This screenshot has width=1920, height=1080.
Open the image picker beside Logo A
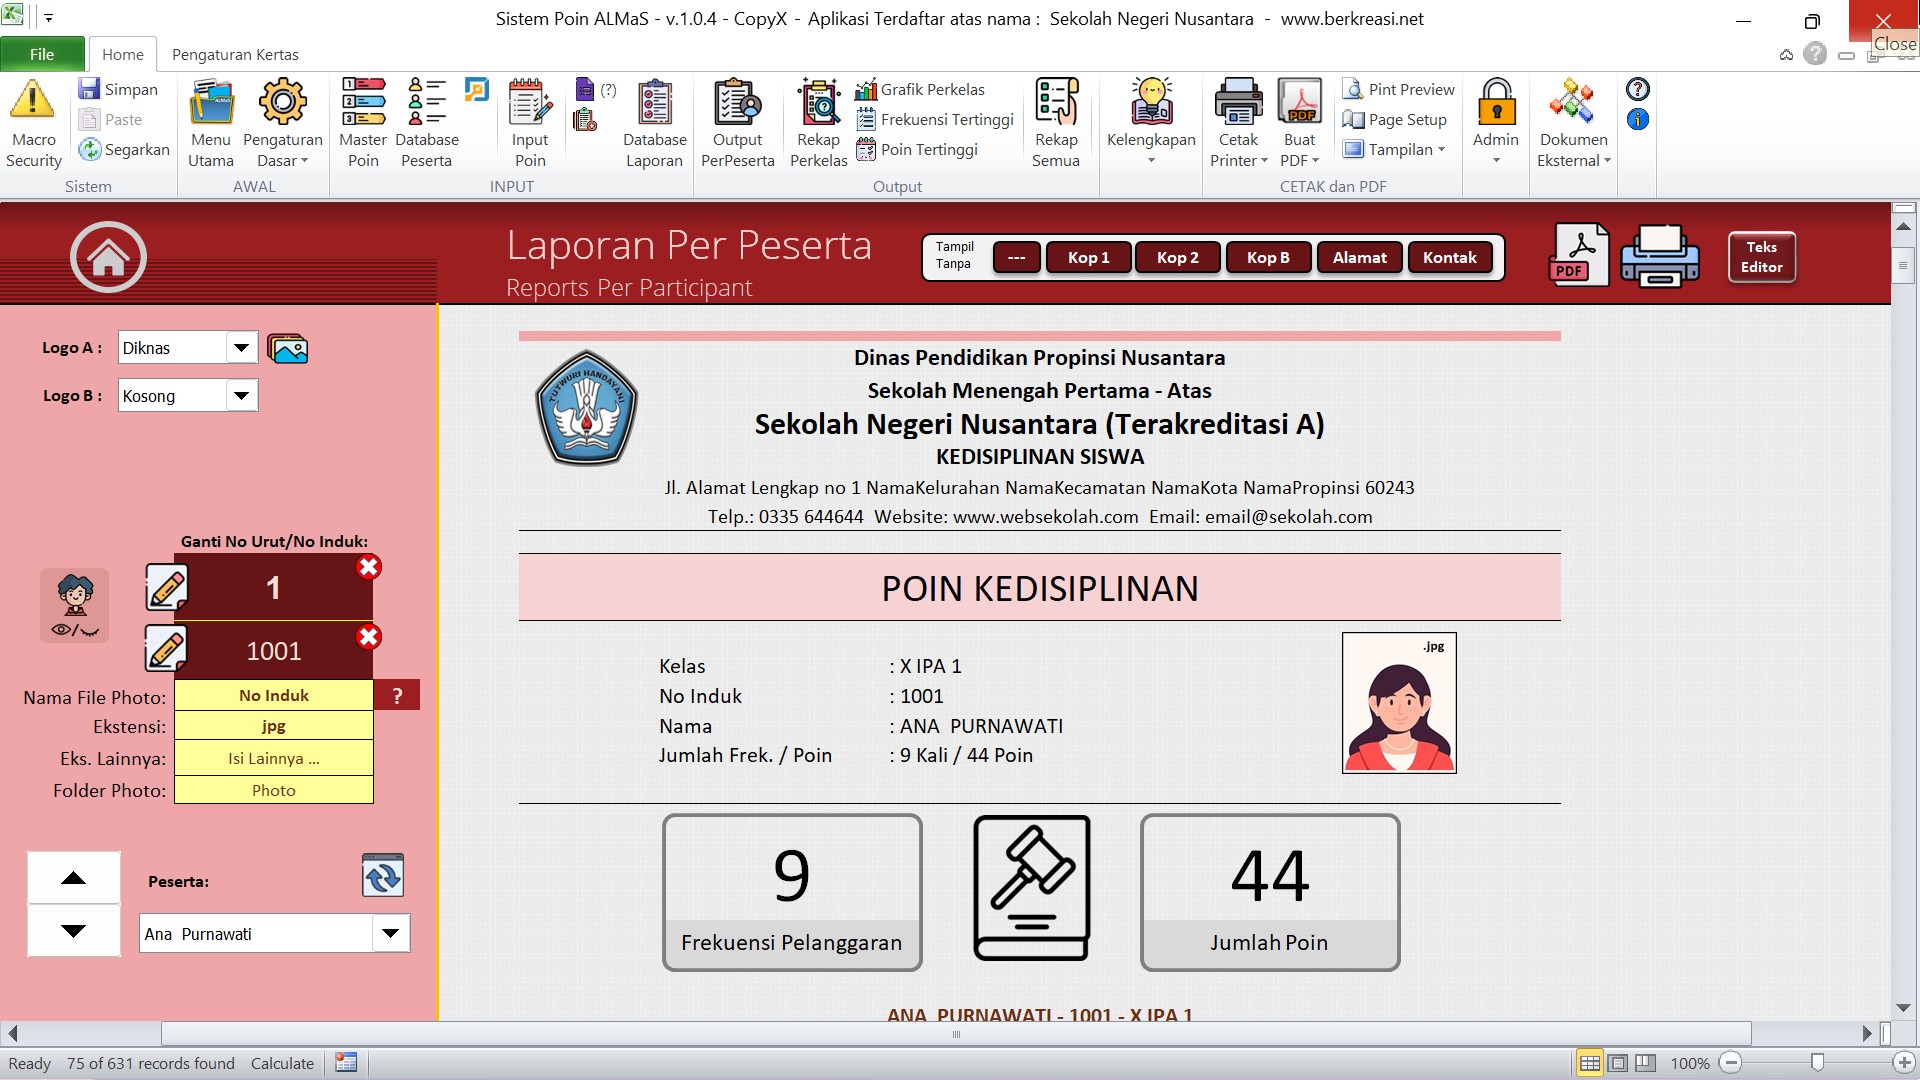click(288, 348)
